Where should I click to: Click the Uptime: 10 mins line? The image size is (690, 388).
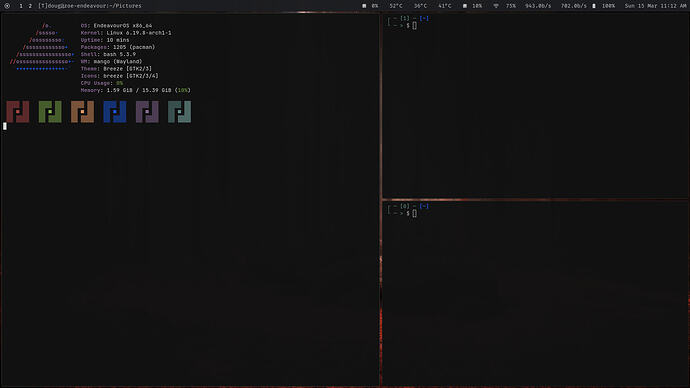(105, 40)
